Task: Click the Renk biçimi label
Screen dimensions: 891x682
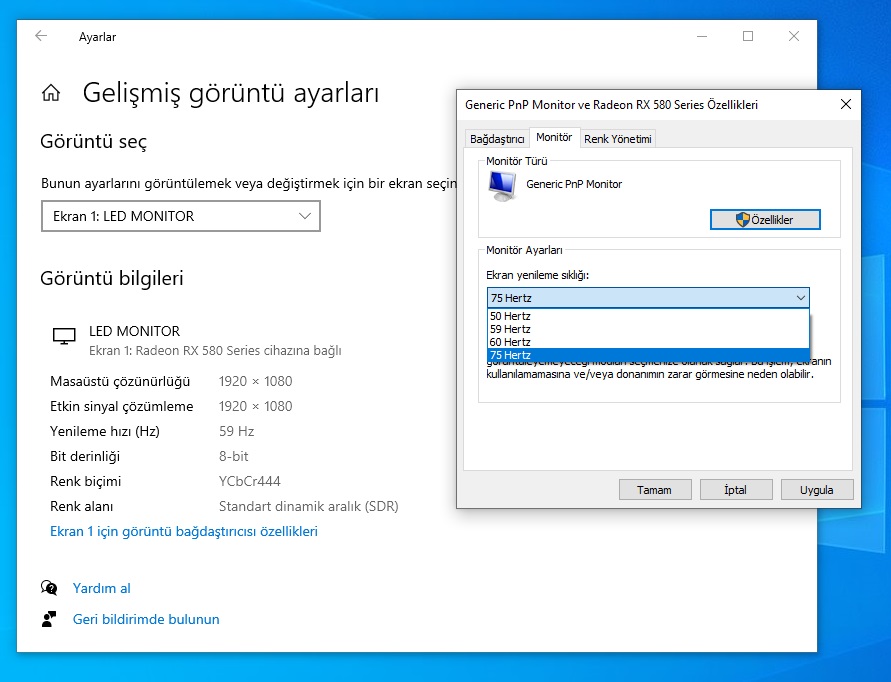Action: coord(86,481)
